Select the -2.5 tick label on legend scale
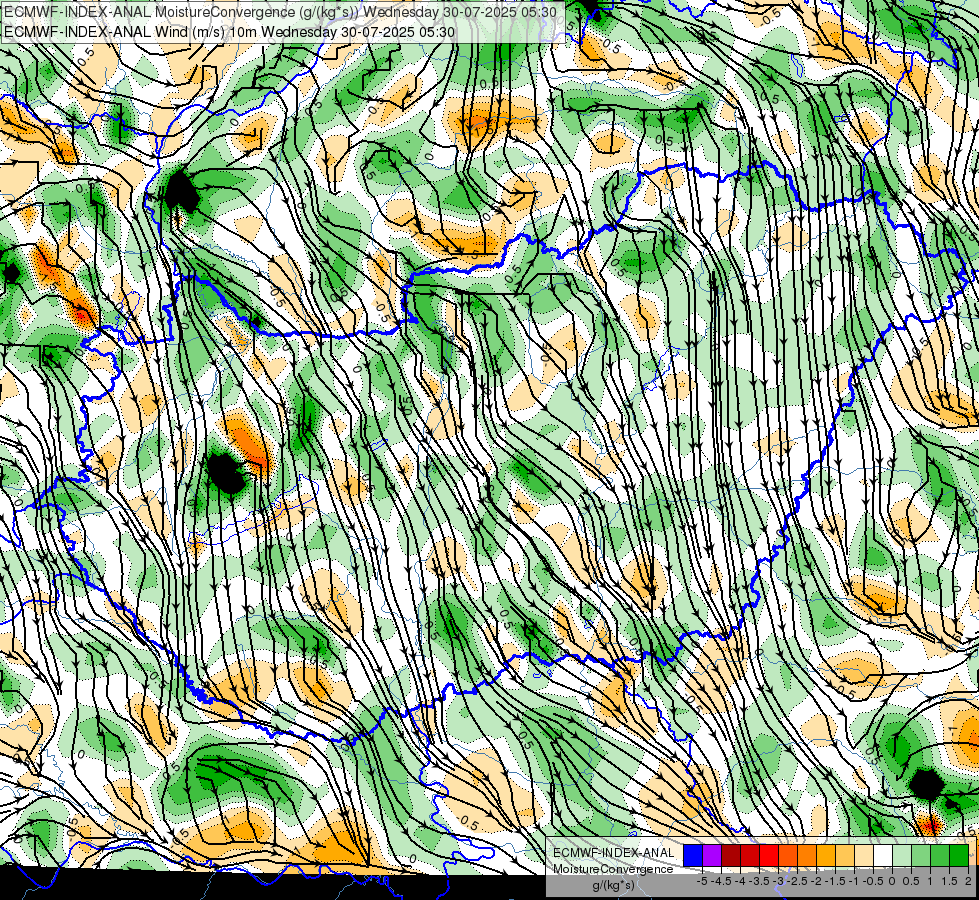Viewport: 979px width, 900px height. tap(797, 881)
